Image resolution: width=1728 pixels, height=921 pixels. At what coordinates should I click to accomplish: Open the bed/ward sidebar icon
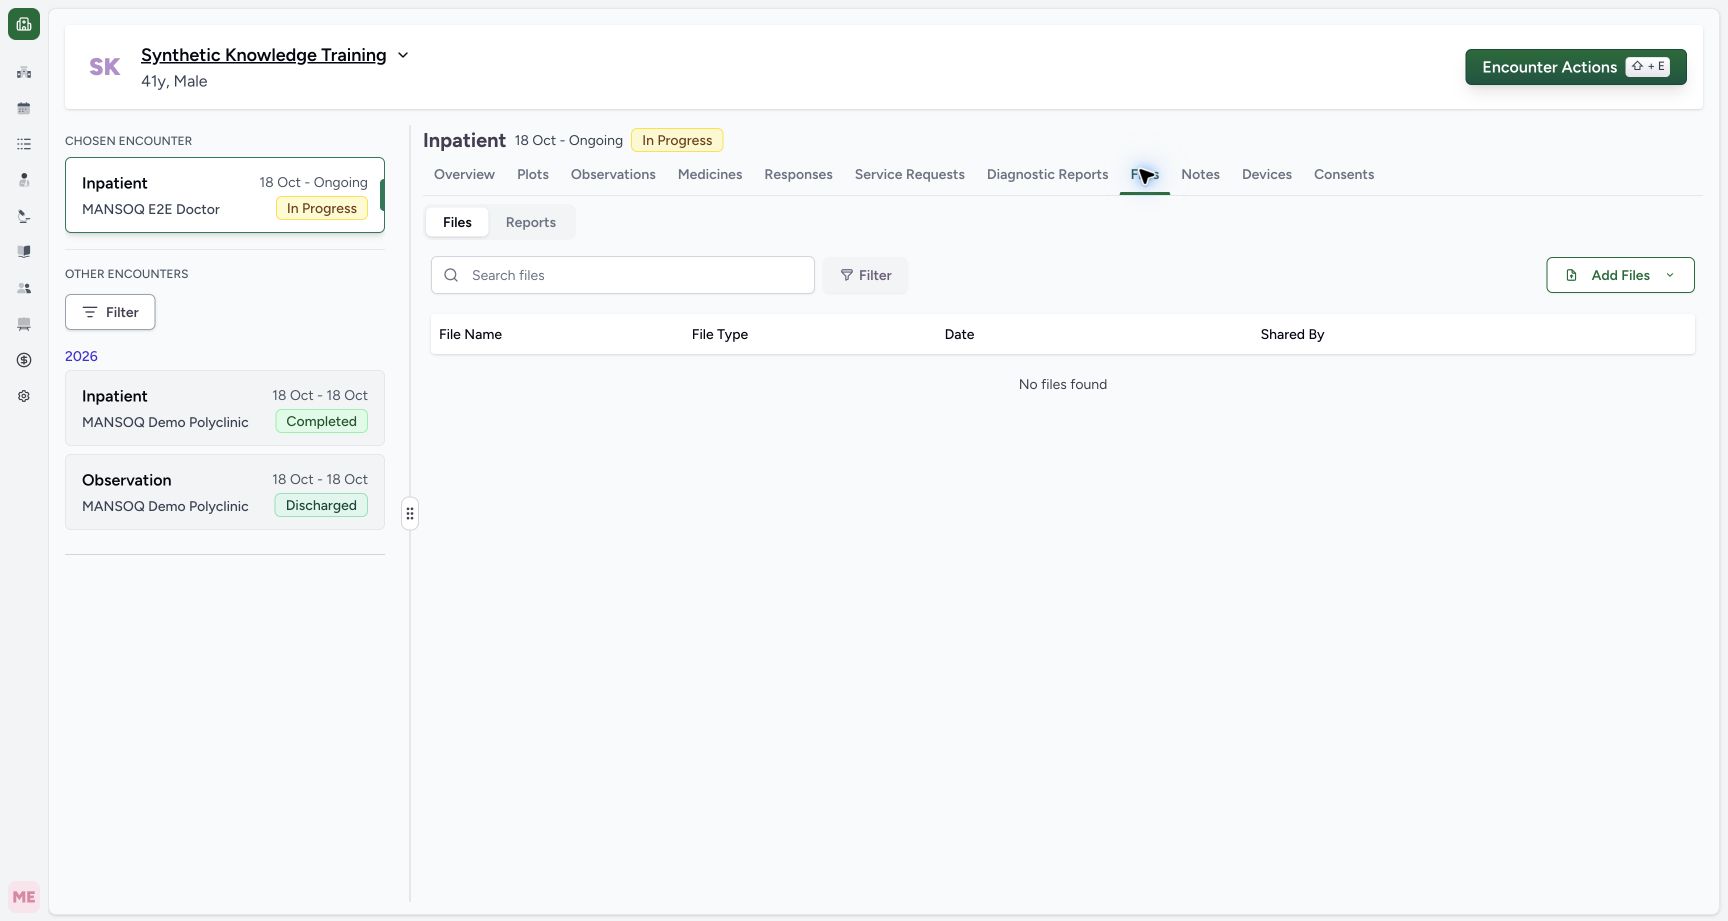[24, 324]
